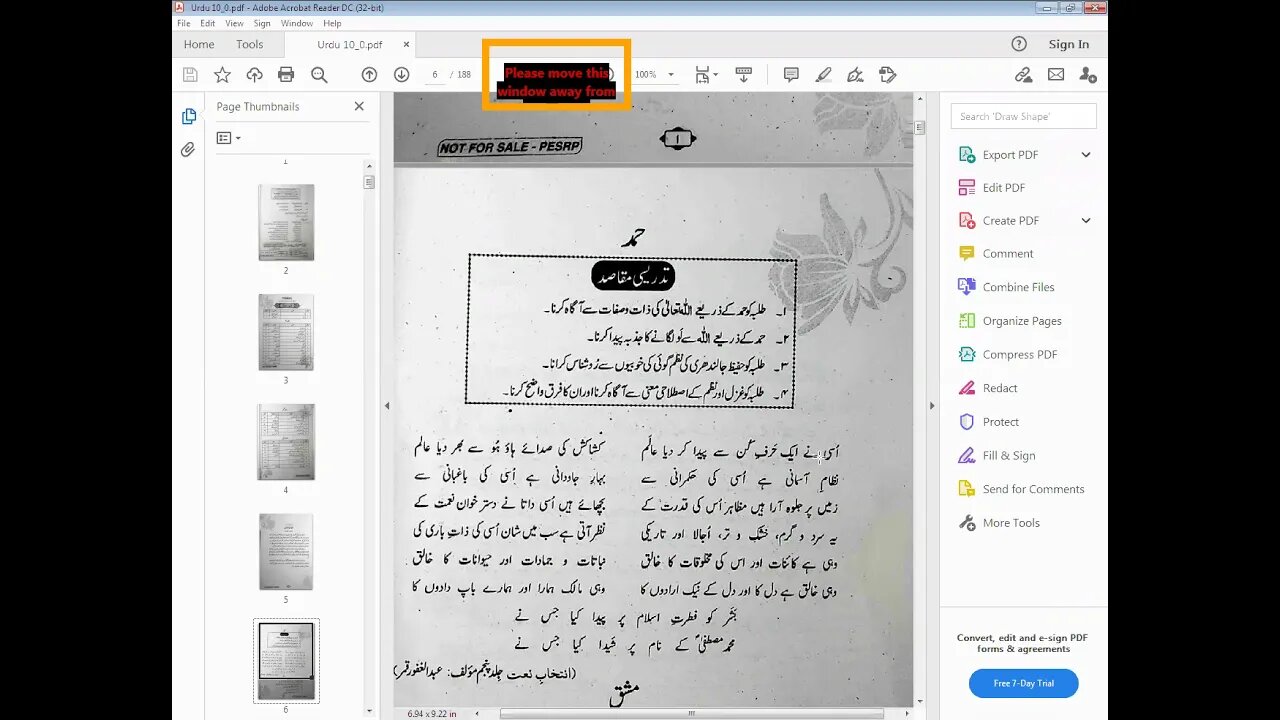Share file with others person icon
This screenshot has width=1280, height=720.
click(x=1088, y=75)
